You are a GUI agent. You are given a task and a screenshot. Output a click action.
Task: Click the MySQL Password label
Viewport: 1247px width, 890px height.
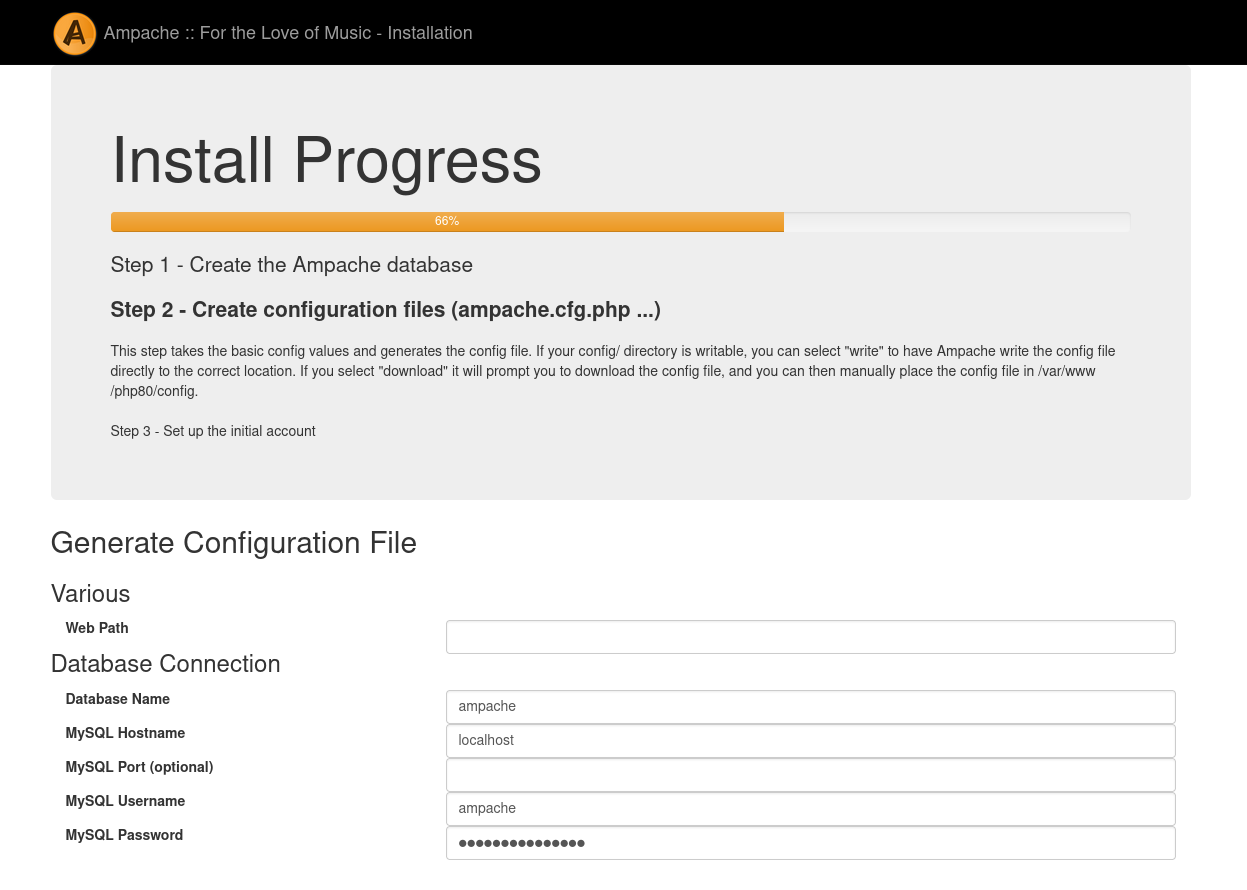pos(124,835)
